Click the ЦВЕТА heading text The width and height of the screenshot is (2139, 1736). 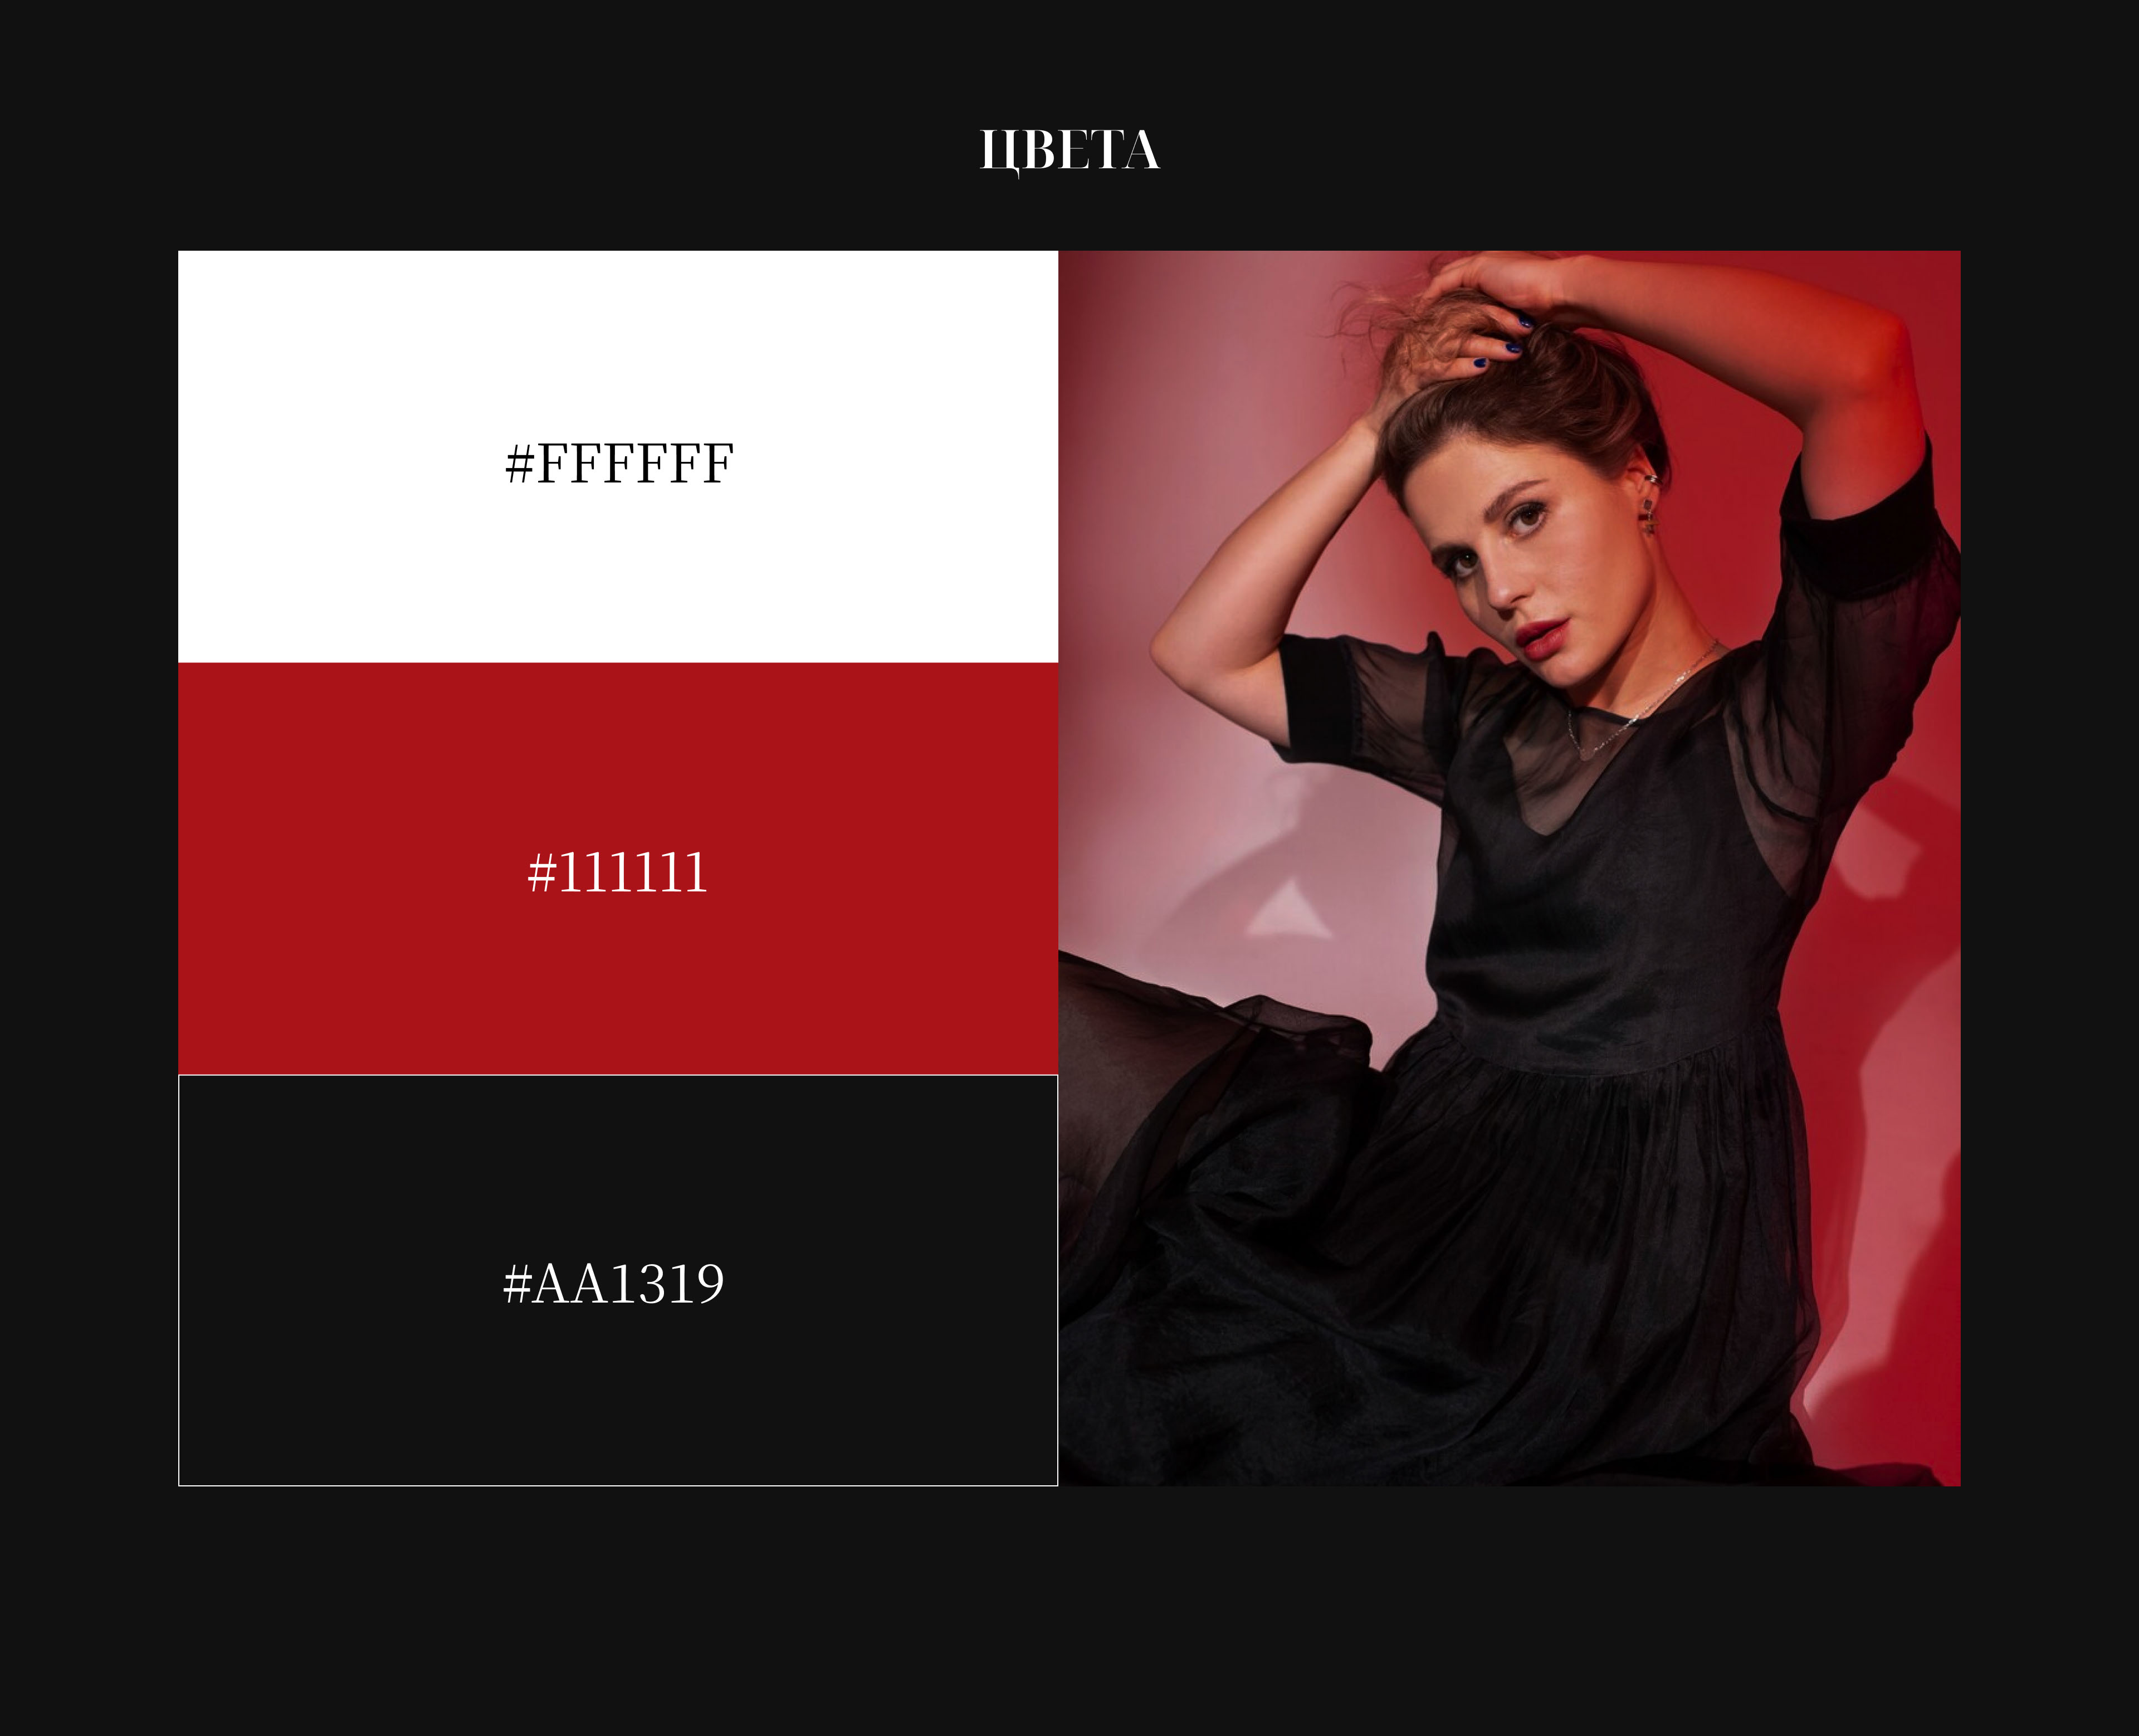[x=1069, y=151]
